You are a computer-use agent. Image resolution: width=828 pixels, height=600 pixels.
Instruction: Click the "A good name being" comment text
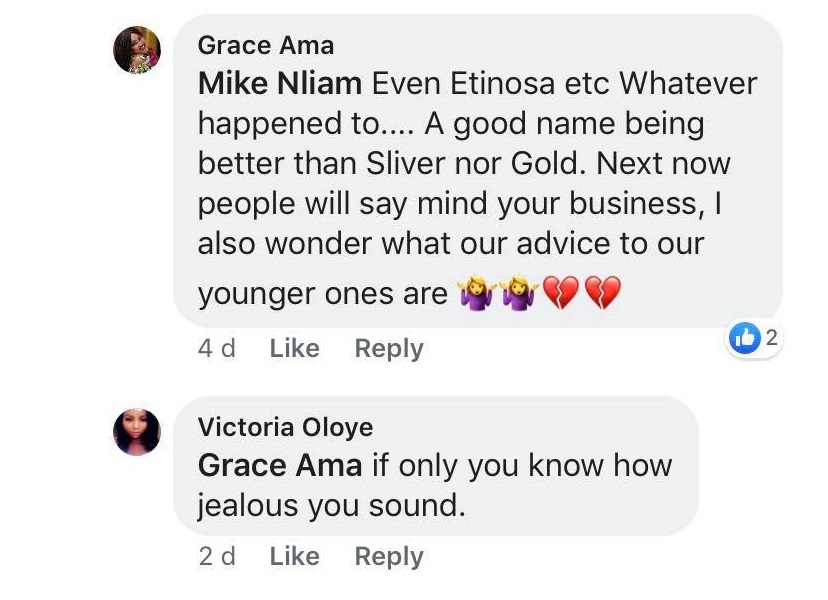coord(564,124)
